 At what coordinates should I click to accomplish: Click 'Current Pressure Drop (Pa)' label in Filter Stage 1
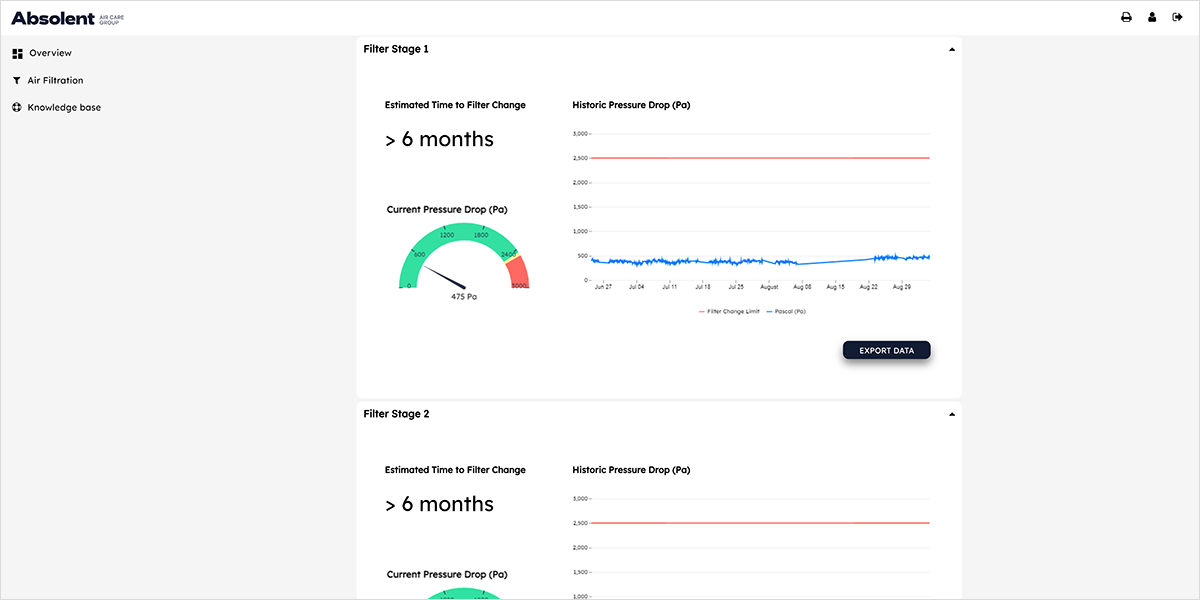pos(447,210)
